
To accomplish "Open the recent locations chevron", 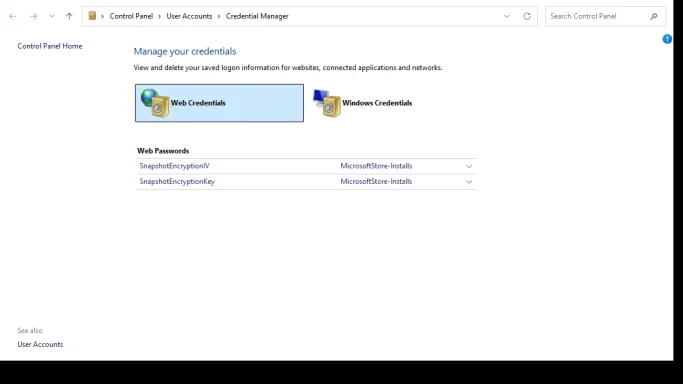I will point(52,16).
